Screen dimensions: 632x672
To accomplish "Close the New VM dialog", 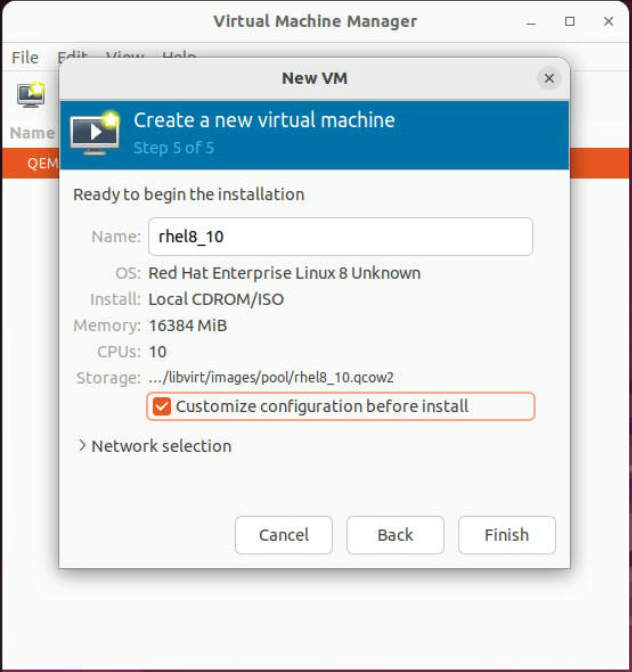I will pos(548,78).
